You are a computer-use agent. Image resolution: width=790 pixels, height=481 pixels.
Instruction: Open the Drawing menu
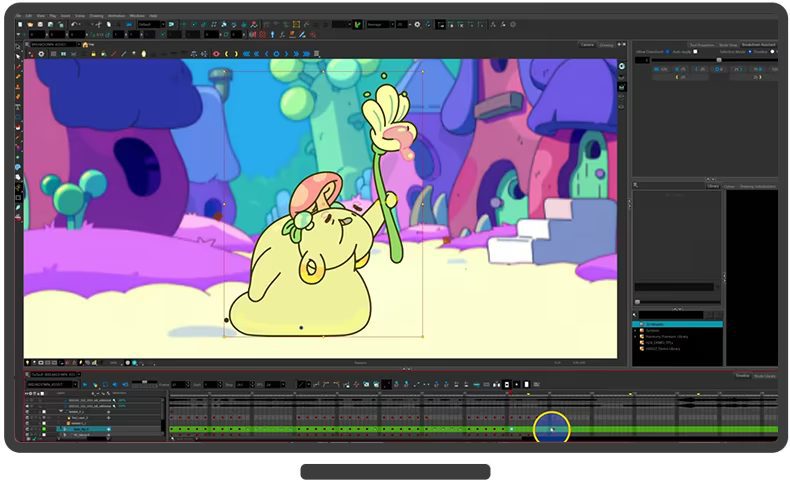click(97, 16)
